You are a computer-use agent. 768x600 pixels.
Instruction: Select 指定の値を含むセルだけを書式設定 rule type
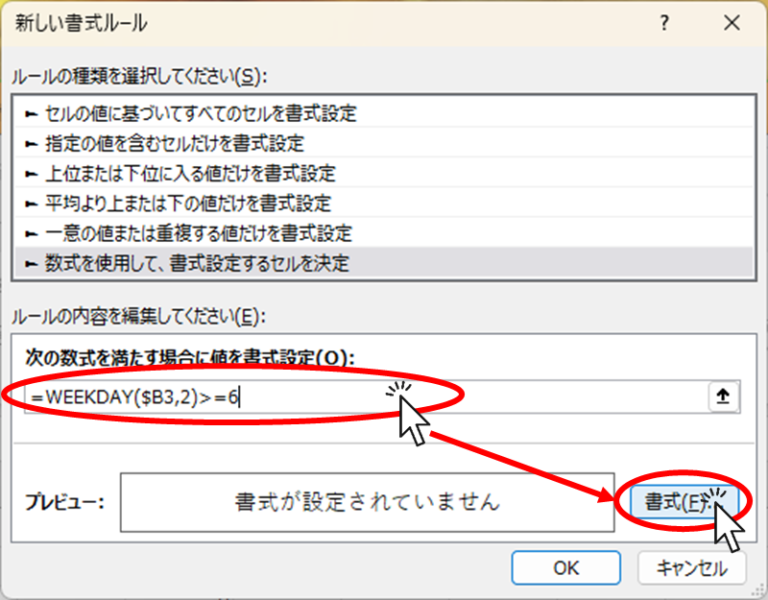coord(384,144)
